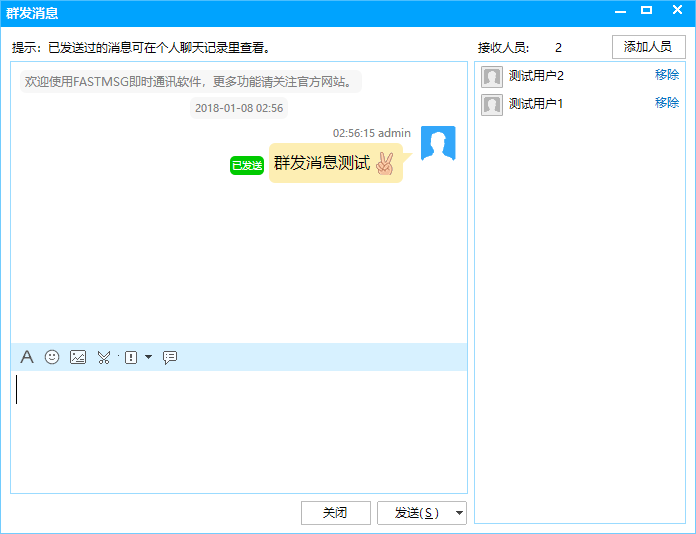Click the victory hand emoji in message
This screenshot has width=696, height=534.
385,163
